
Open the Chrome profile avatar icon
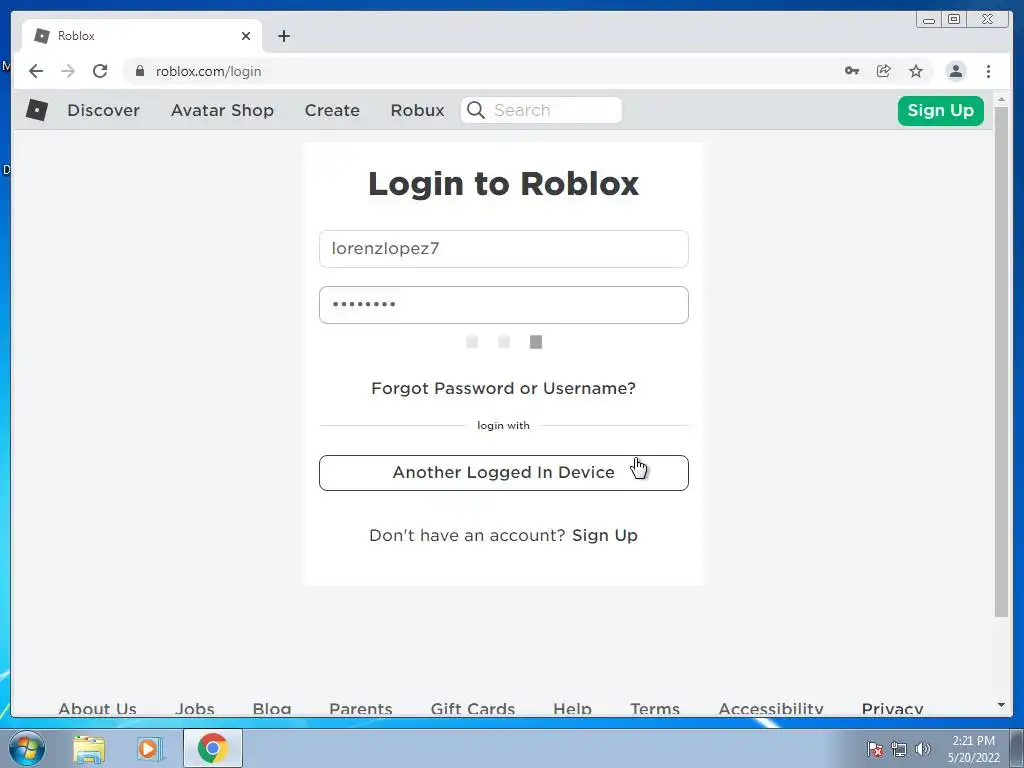tap(955, 71)
